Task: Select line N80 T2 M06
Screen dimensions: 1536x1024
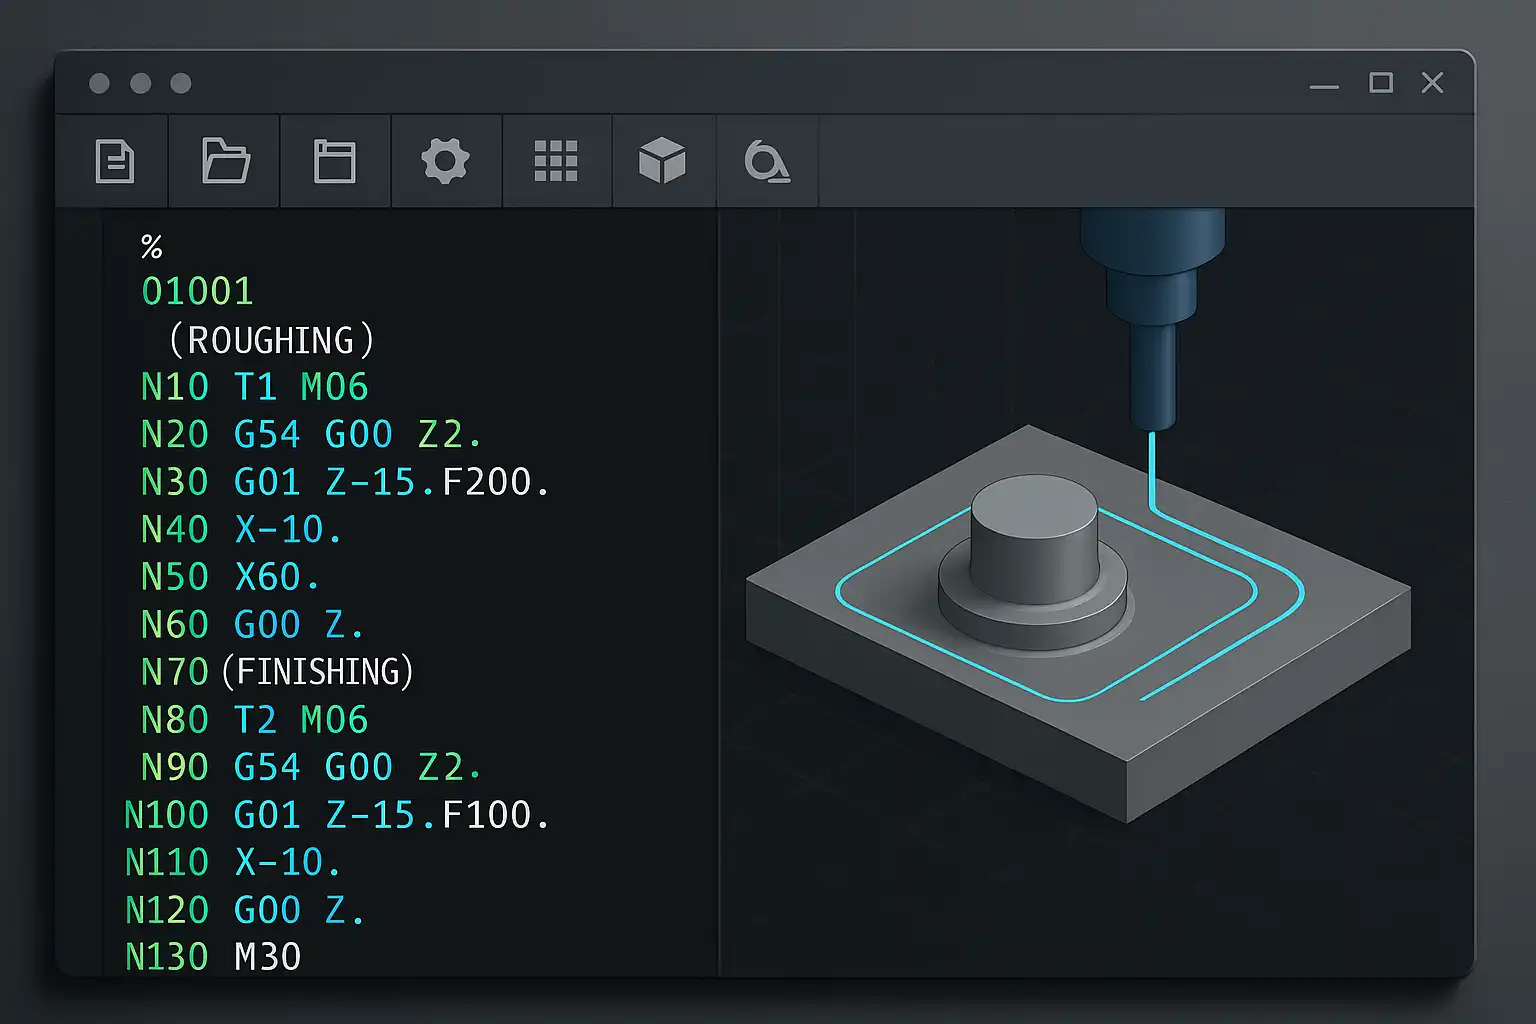Action: (x=255, y=720)
